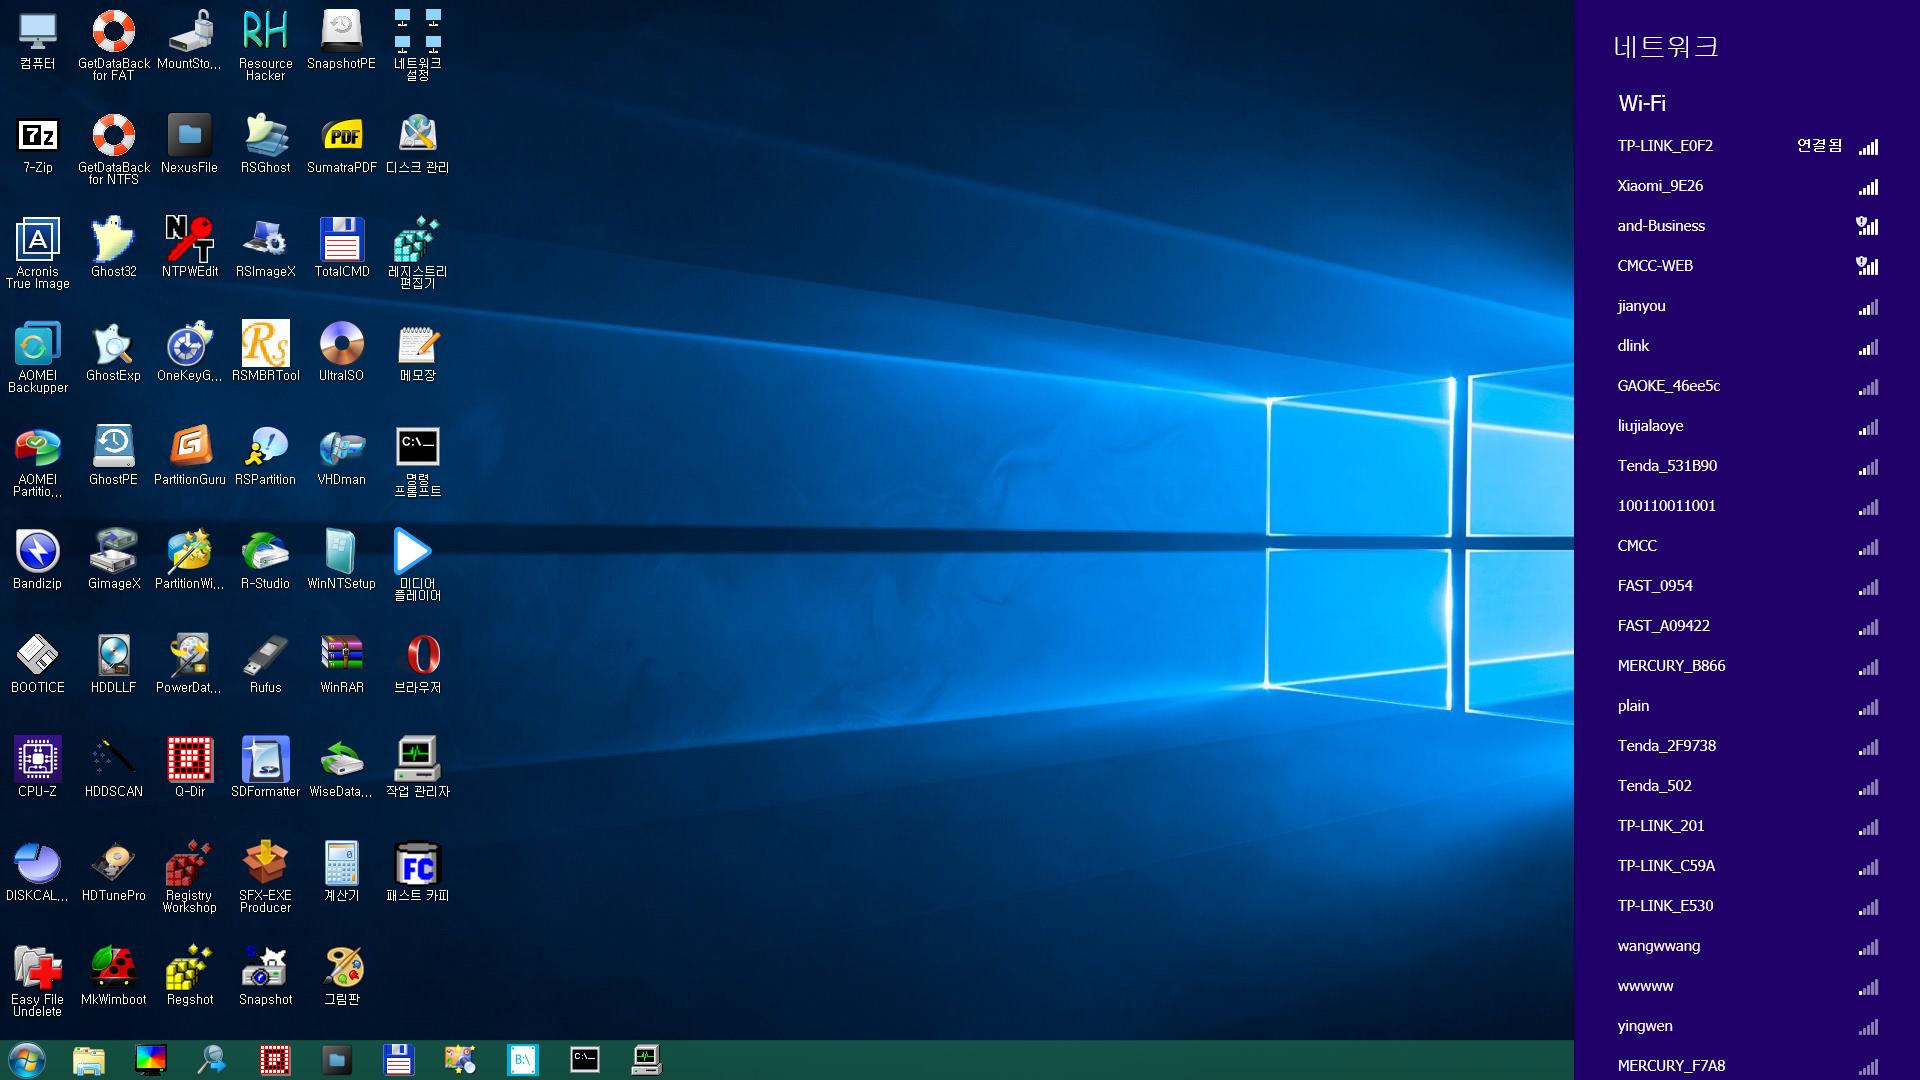Select the FAST_0954 Wi-Fi network
Screen dimensions: 1920x1080
click(1747, 586)
